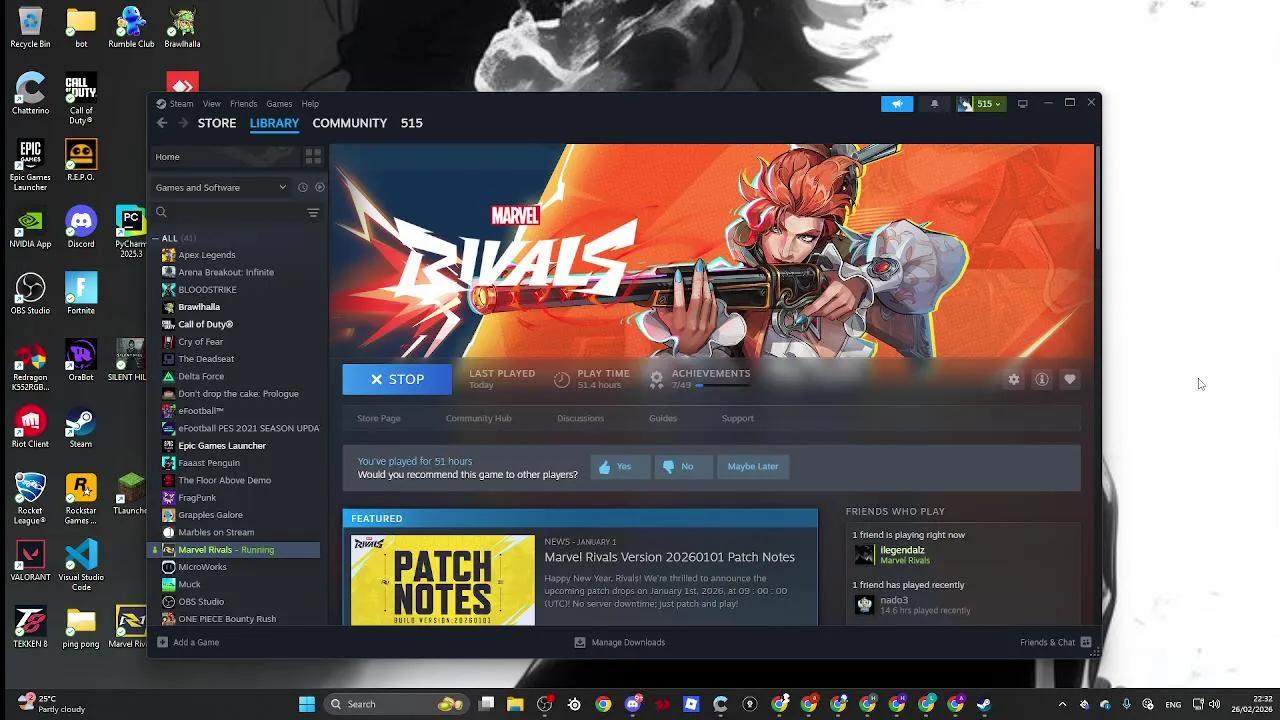Click the library search field
The height and width of the screenshot is (720, 1280).
click(x=228, y=212)
